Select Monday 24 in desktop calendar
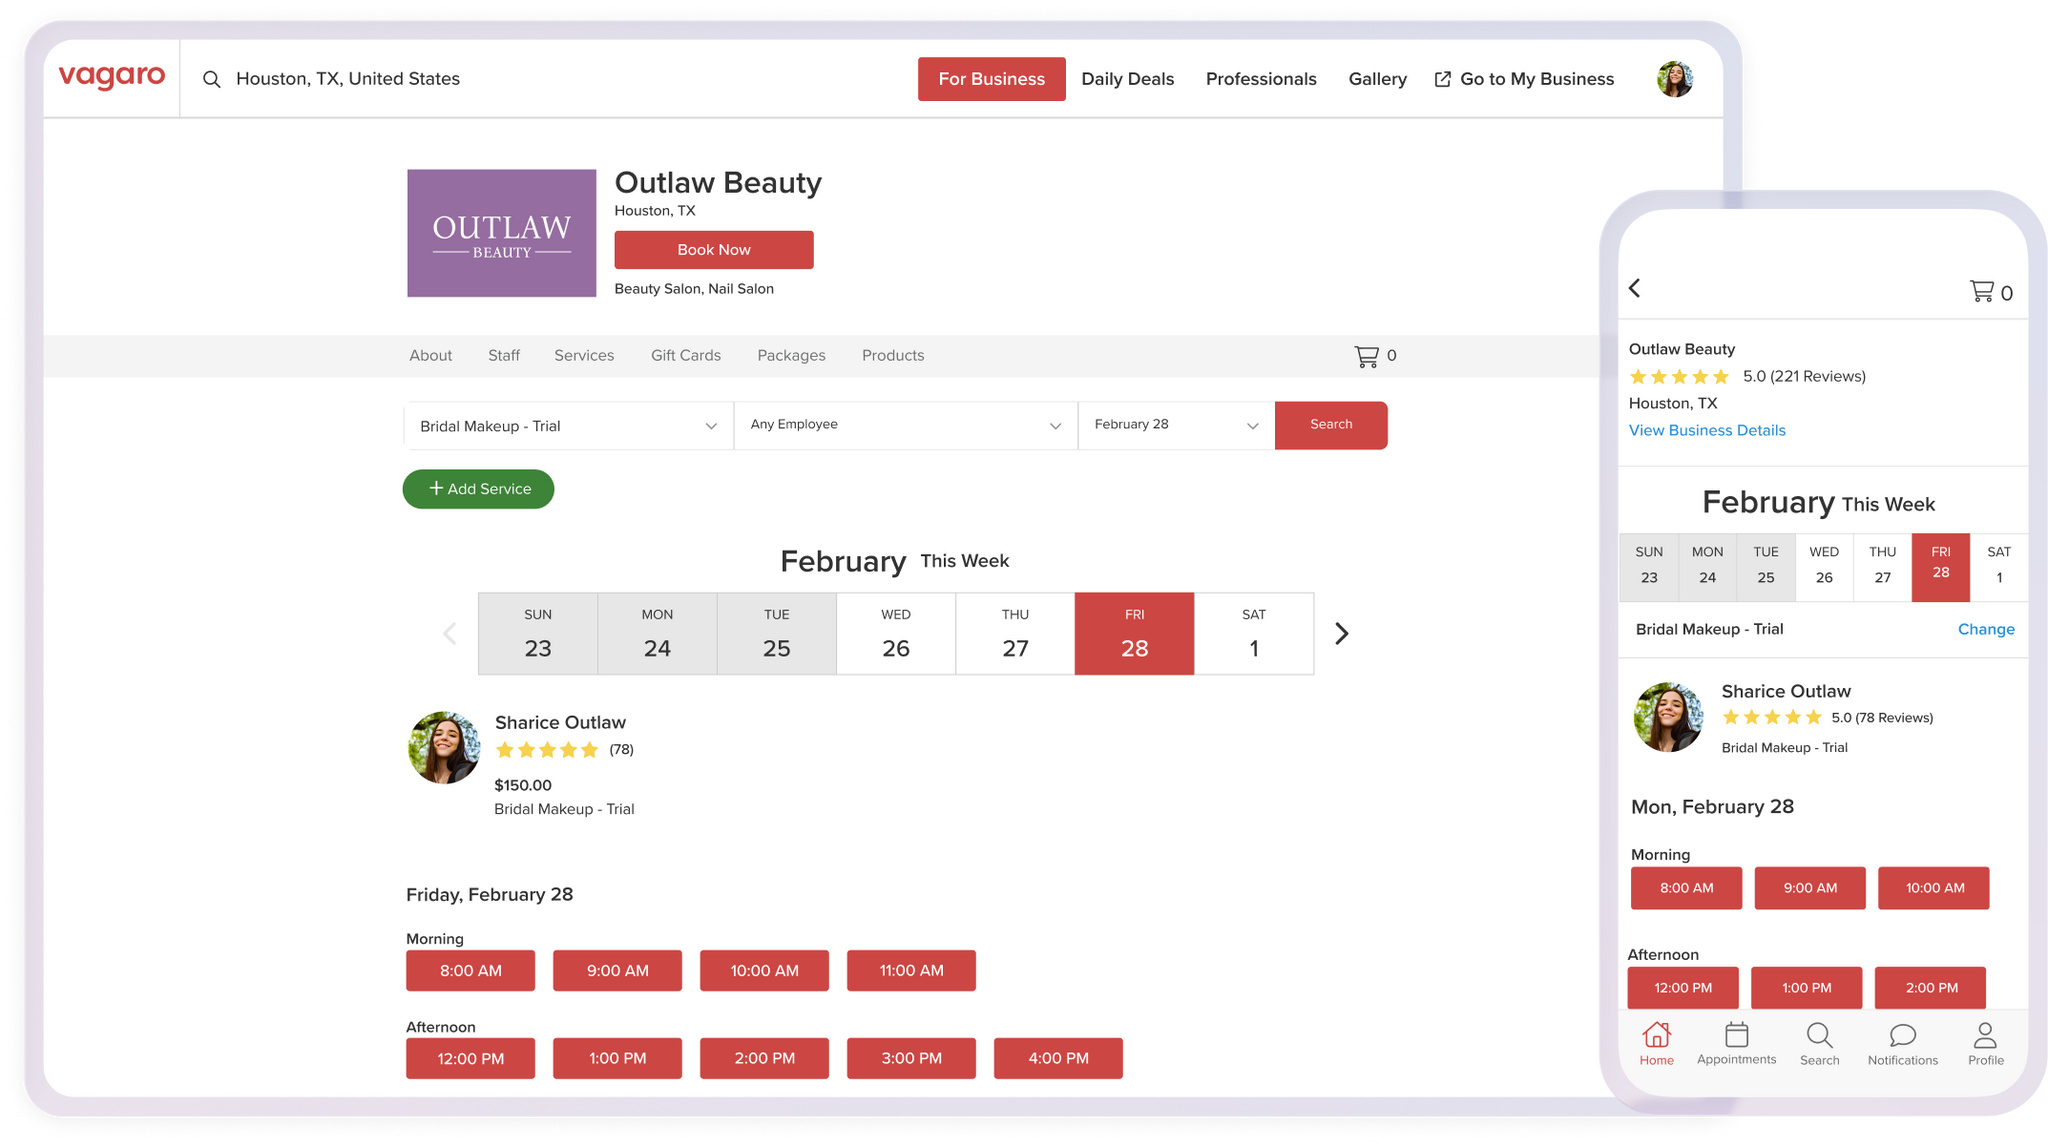 click(657, 634)
